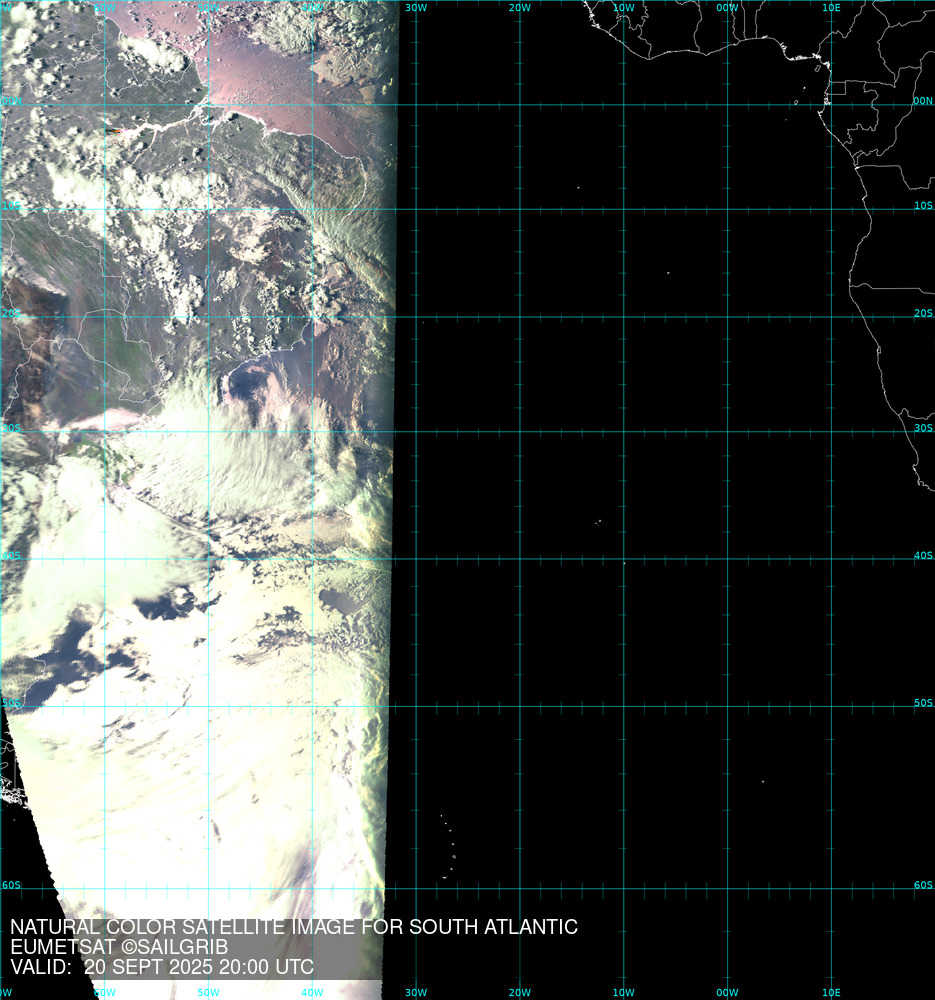
Task: Click the 'EUMETSAT ©SAILGRIB' credit text
Action: 119,947
